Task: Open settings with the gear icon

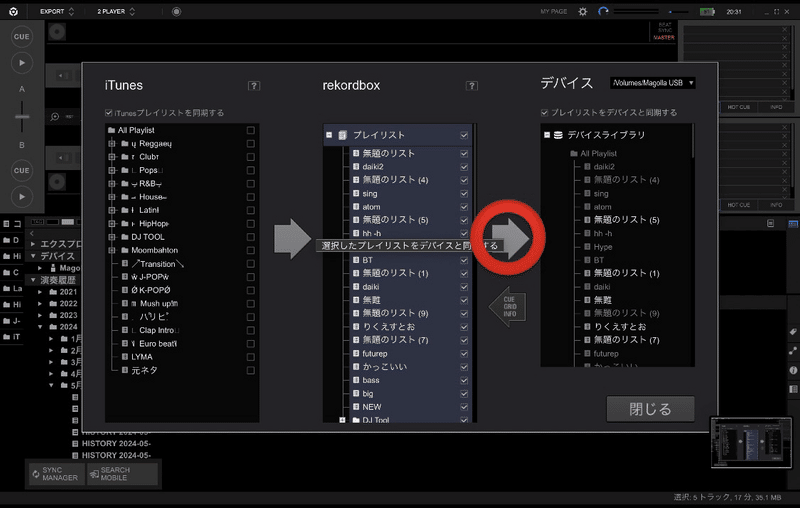Action: pos(583,11)
